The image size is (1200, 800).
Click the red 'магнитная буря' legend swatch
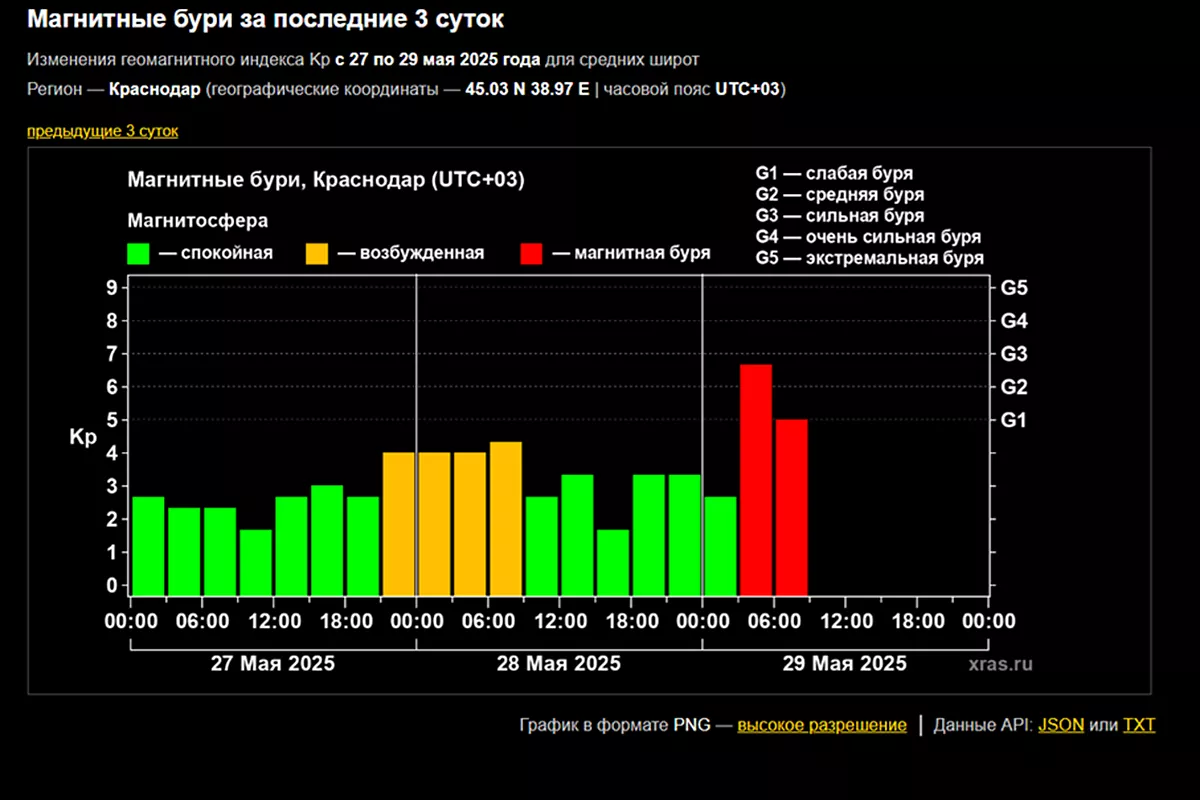532,253
